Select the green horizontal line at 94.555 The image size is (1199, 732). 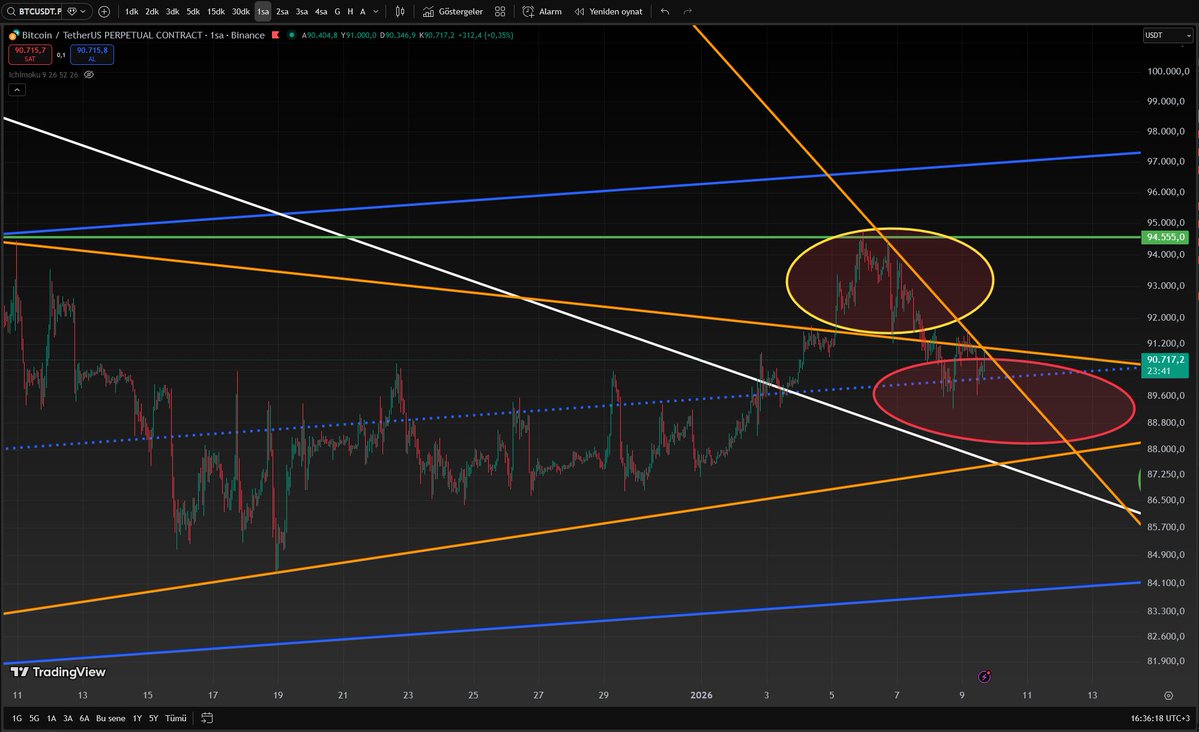[570, 237]
